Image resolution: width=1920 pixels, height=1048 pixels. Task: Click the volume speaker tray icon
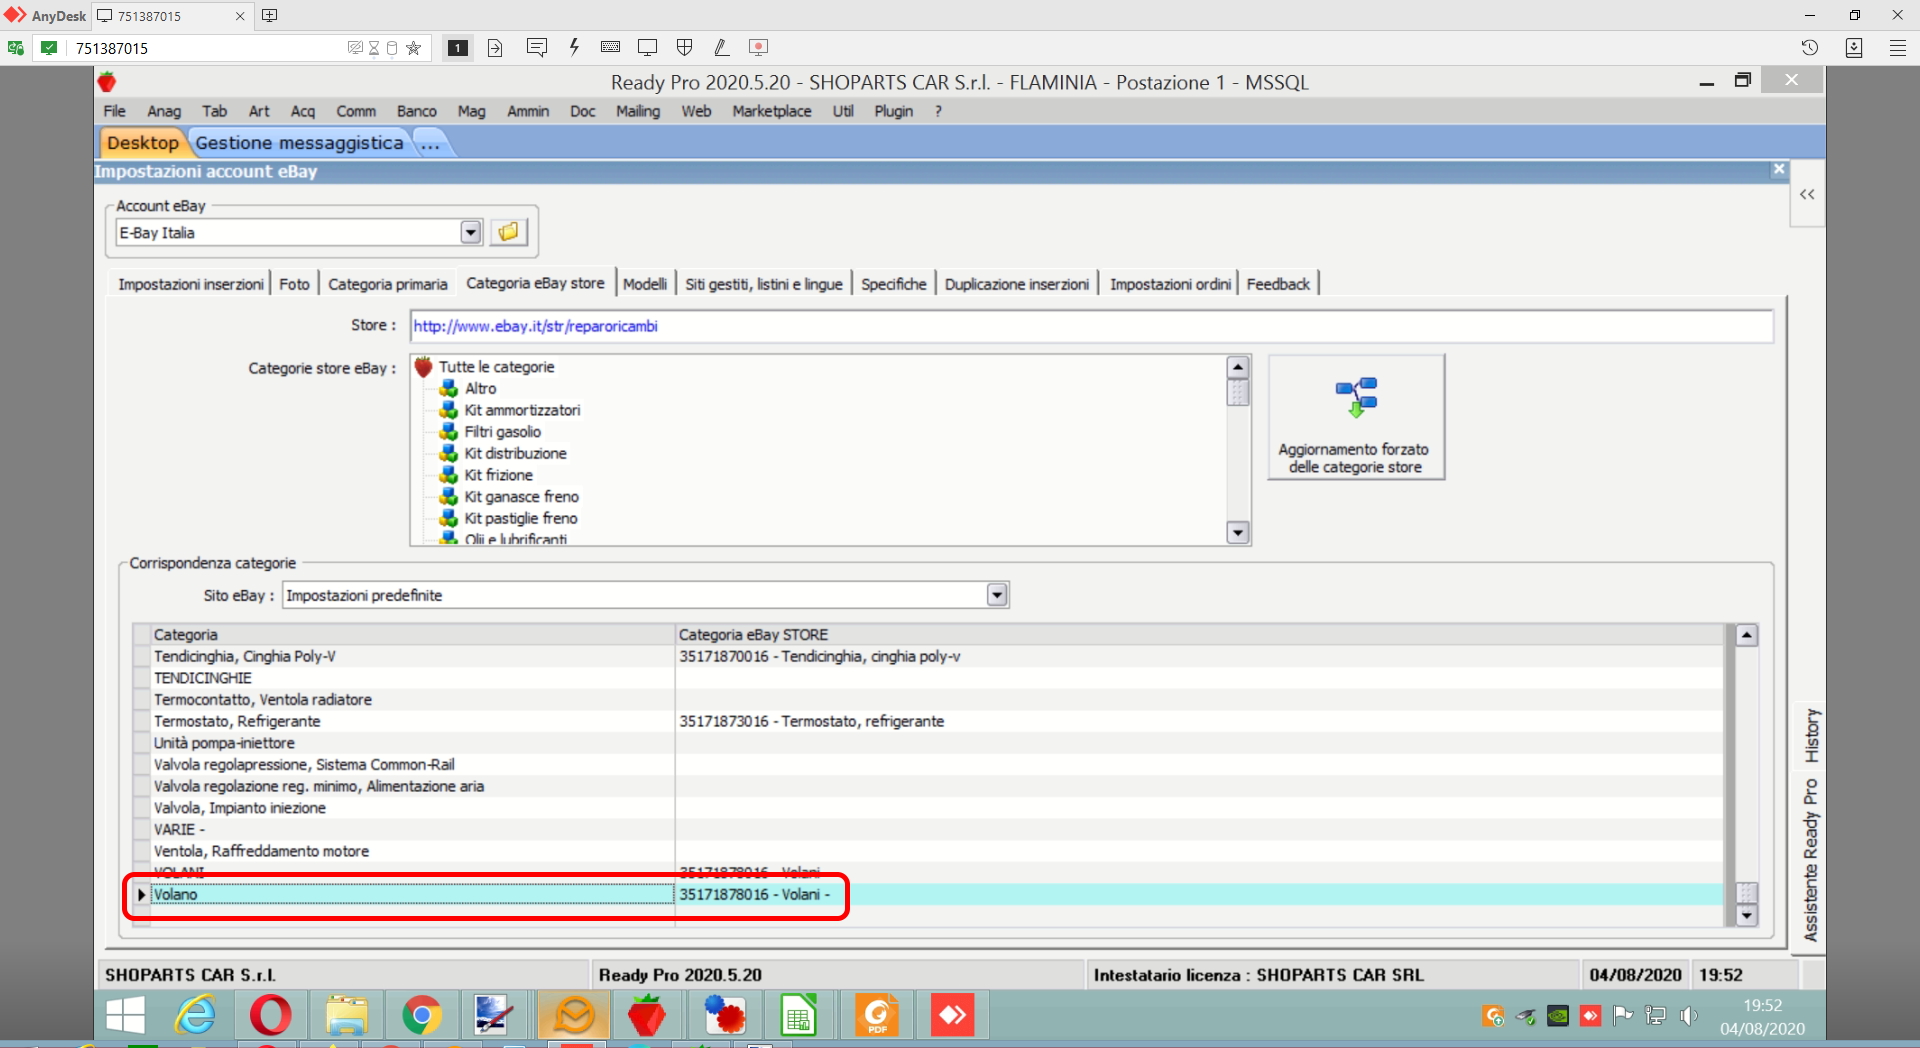tap(1689, 1016)
